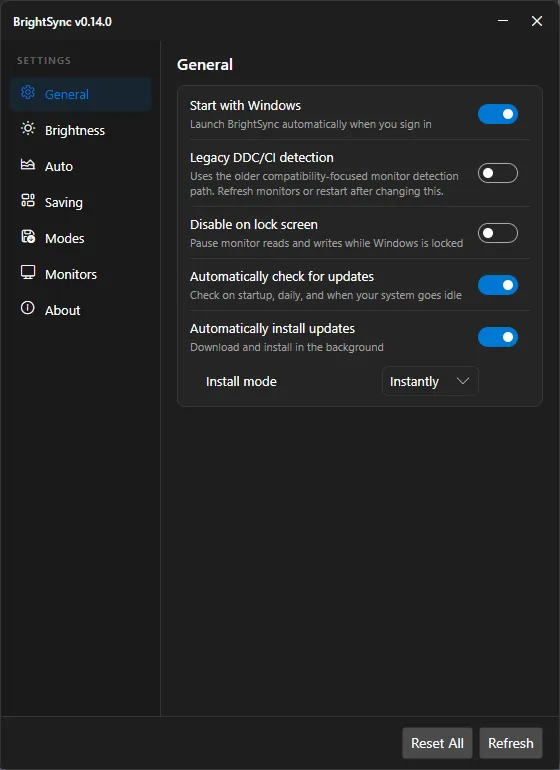Open the General settings label

pos(67,94)
